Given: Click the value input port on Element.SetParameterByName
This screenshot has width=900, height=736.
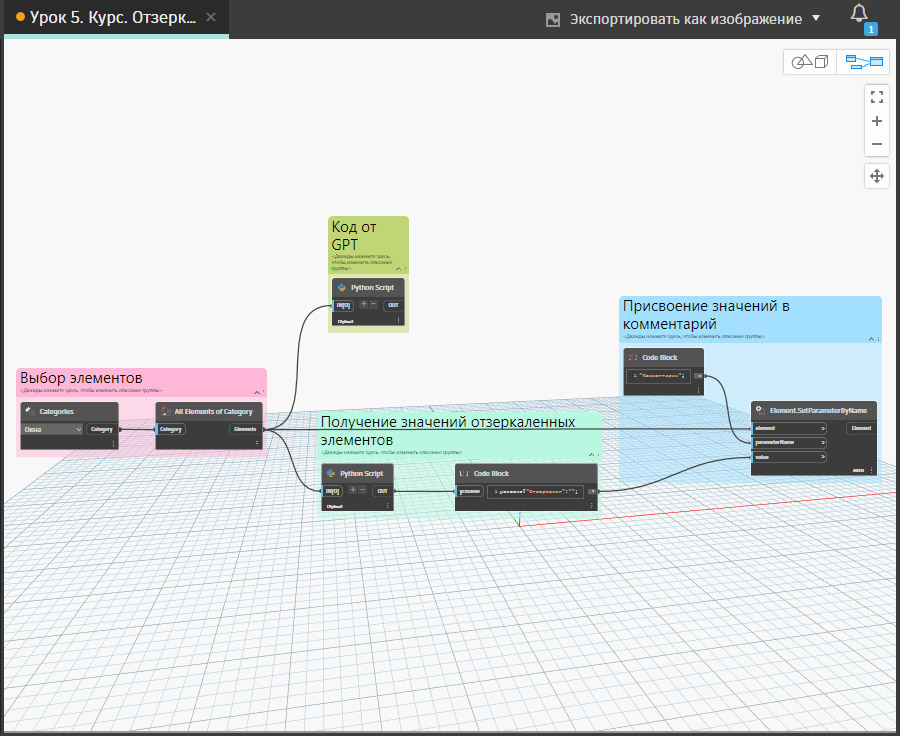Looking at the screenshot, I should click(x=790, y=457).
